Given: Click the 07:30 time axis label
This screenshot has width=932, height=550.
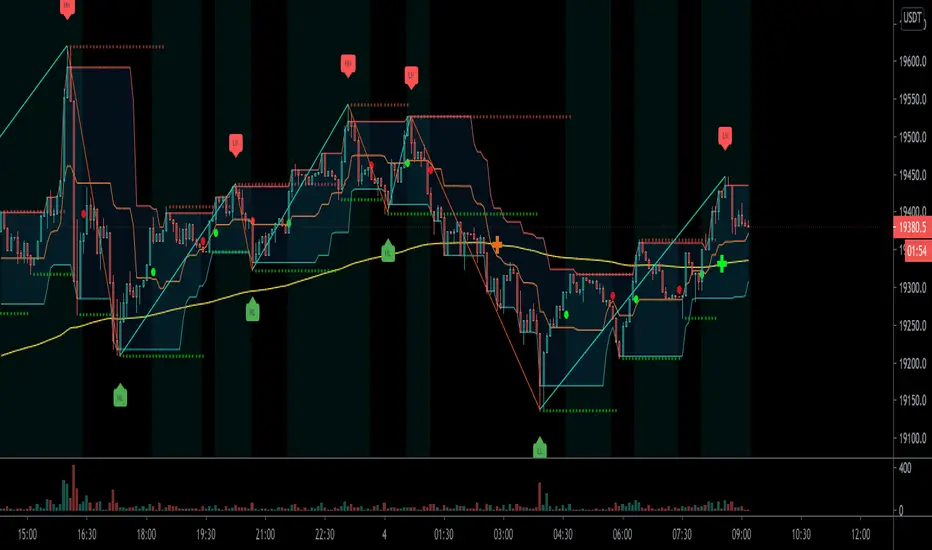Looking at the screenshot, I should coord(682,535).
